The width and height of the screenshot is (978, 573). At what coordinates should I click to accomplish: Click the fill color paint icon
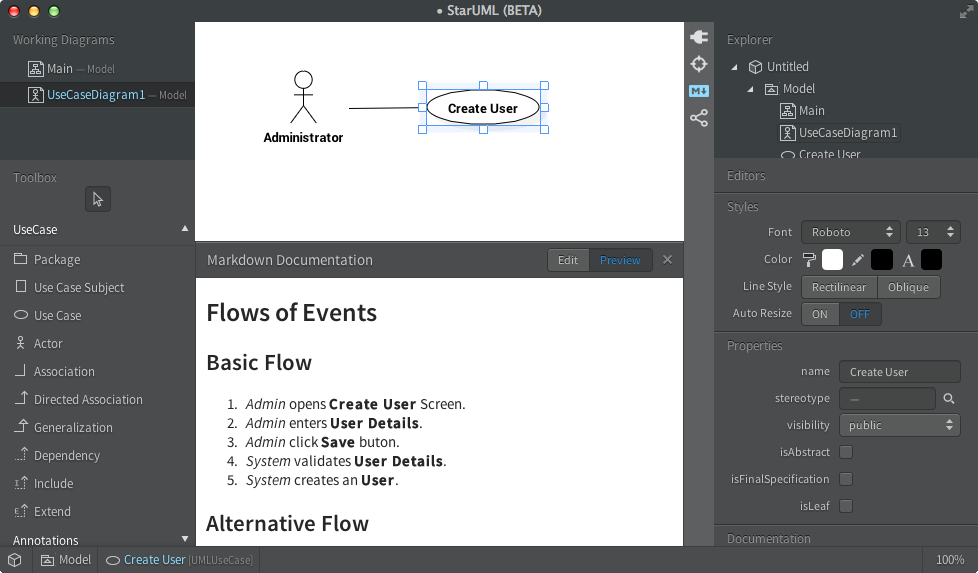point(810,260)
